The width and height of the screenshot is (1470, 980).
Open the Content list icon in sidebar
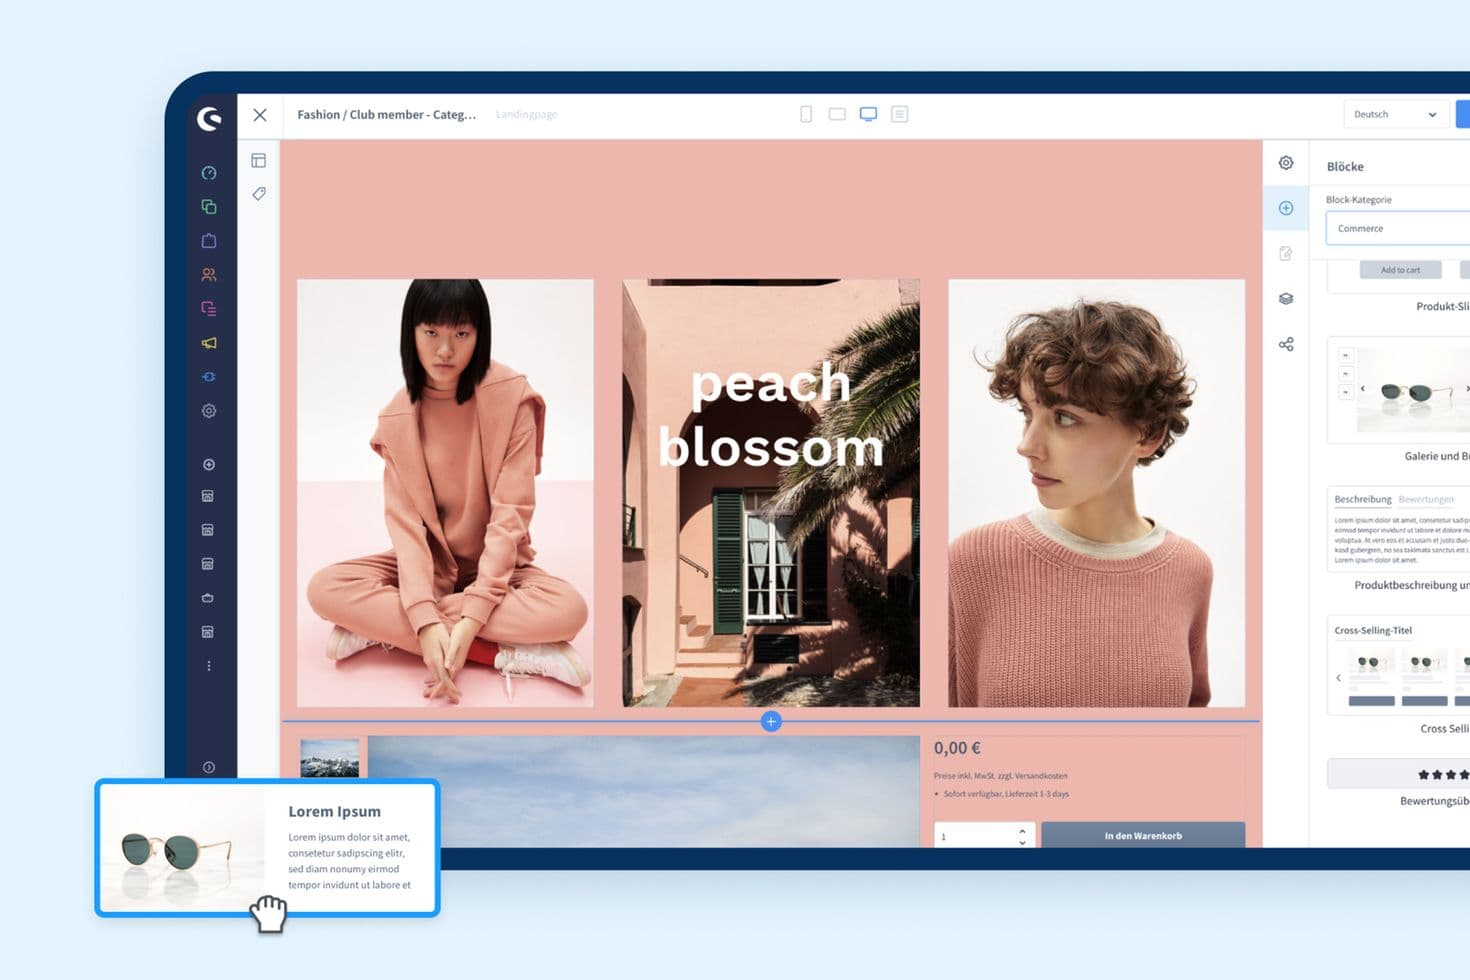209,309
